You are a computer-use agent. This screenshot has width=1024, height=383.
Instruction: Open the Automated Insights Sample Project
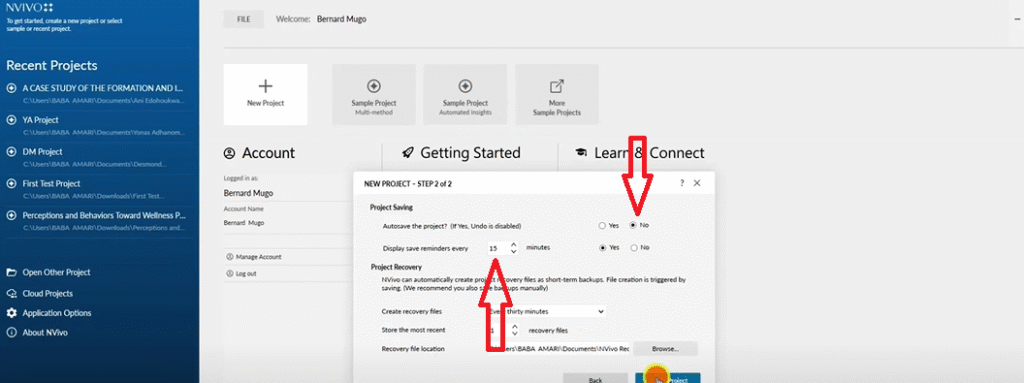(x=465, y=94)
